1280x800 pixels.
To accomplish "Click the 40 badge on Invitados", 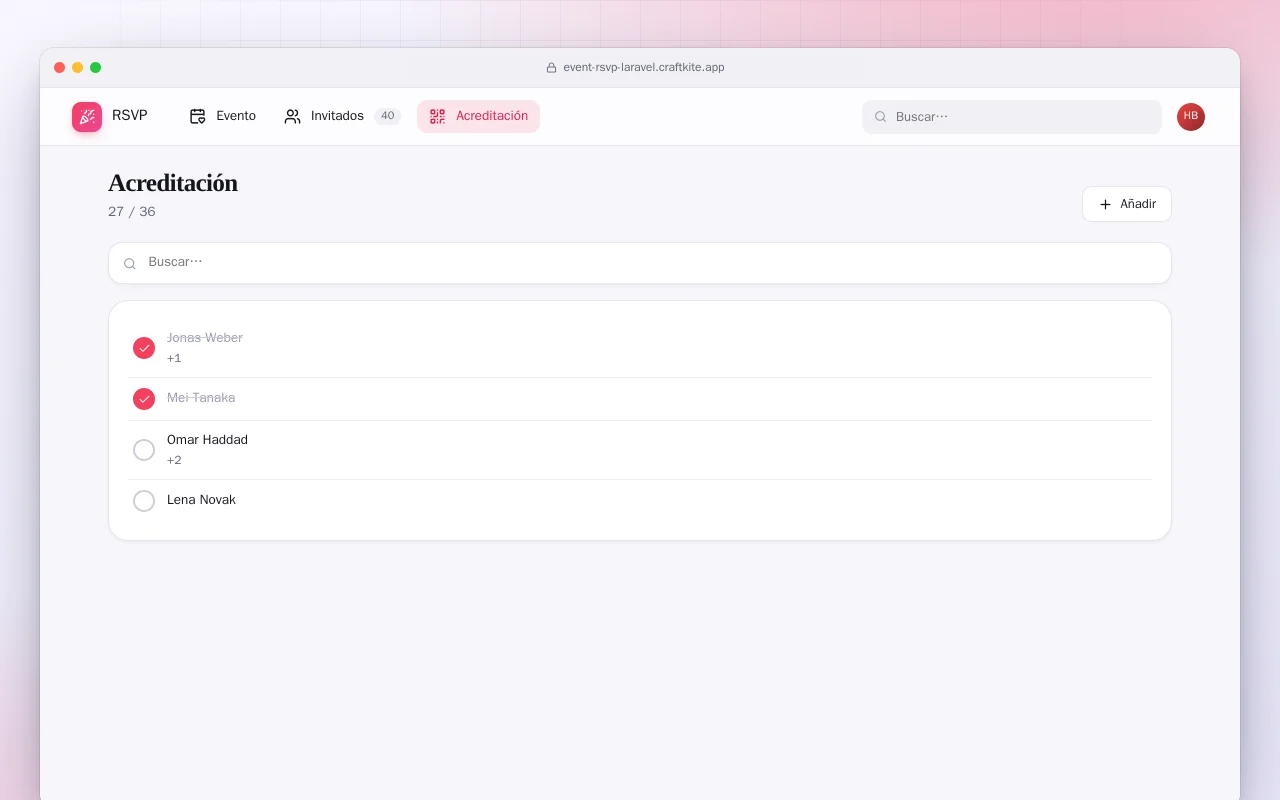I will tap(388, 116).
